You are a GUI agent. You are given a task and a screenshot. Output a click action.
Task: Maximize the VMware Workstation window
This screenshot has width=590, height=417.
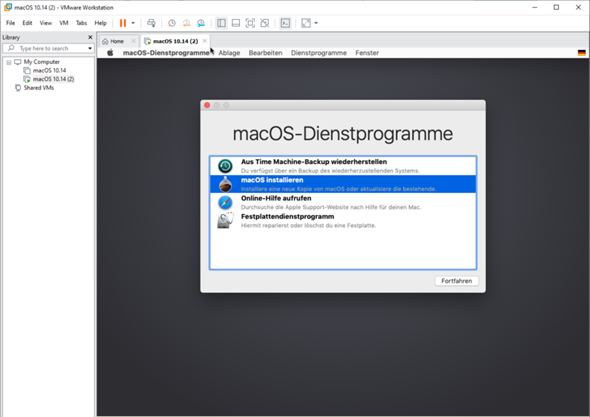[x=556, y=7]
